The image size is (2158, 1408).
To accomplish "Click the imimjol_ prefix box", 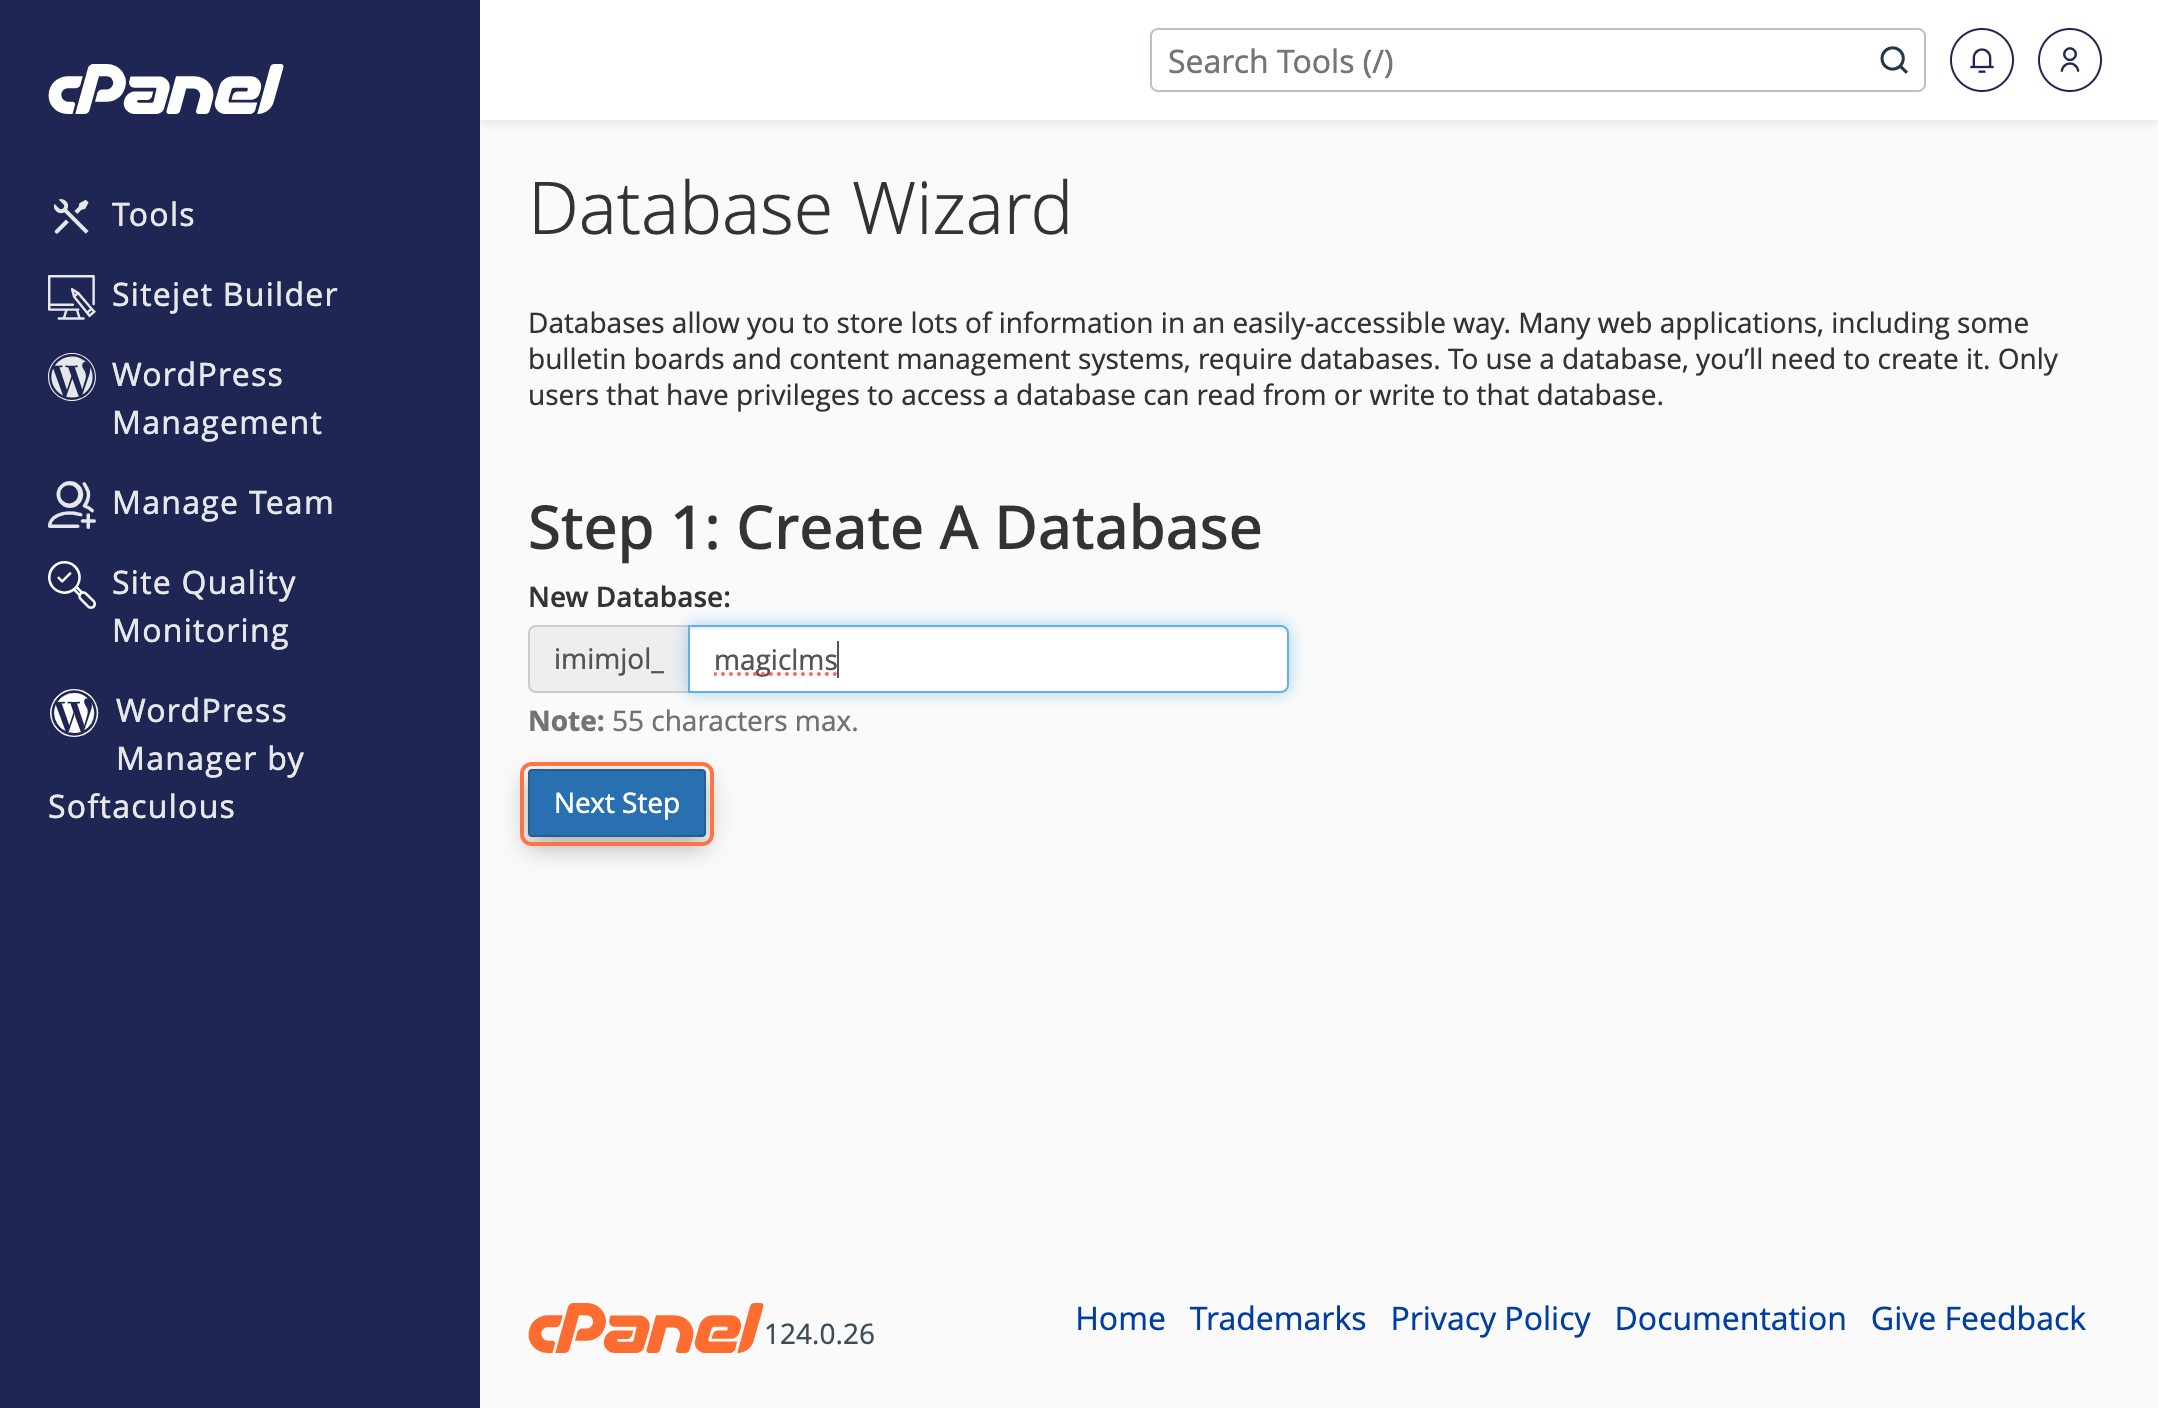I will pos(609,659).
